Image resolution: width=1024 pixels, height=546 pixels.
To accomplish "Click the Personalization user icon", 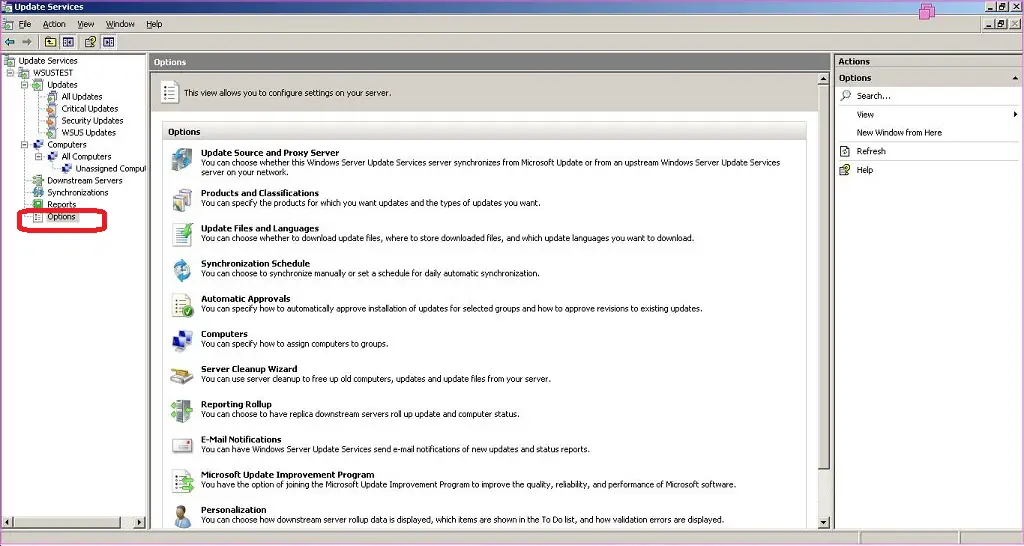I will (x=182, y=515).
